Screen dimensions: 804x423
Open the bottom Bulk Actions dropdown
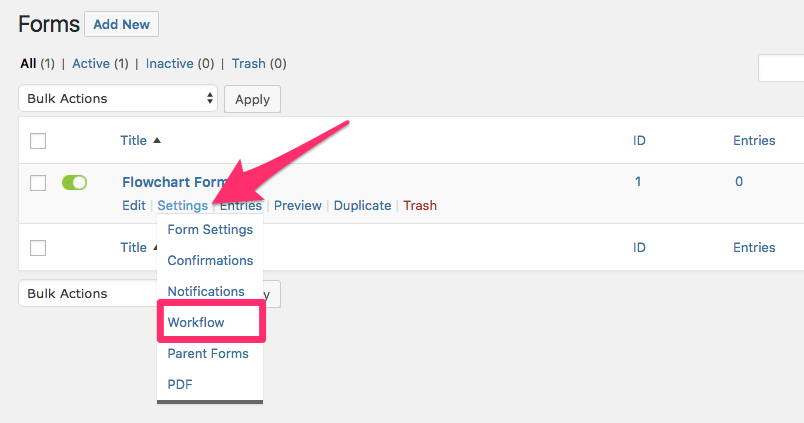point(88,293)
